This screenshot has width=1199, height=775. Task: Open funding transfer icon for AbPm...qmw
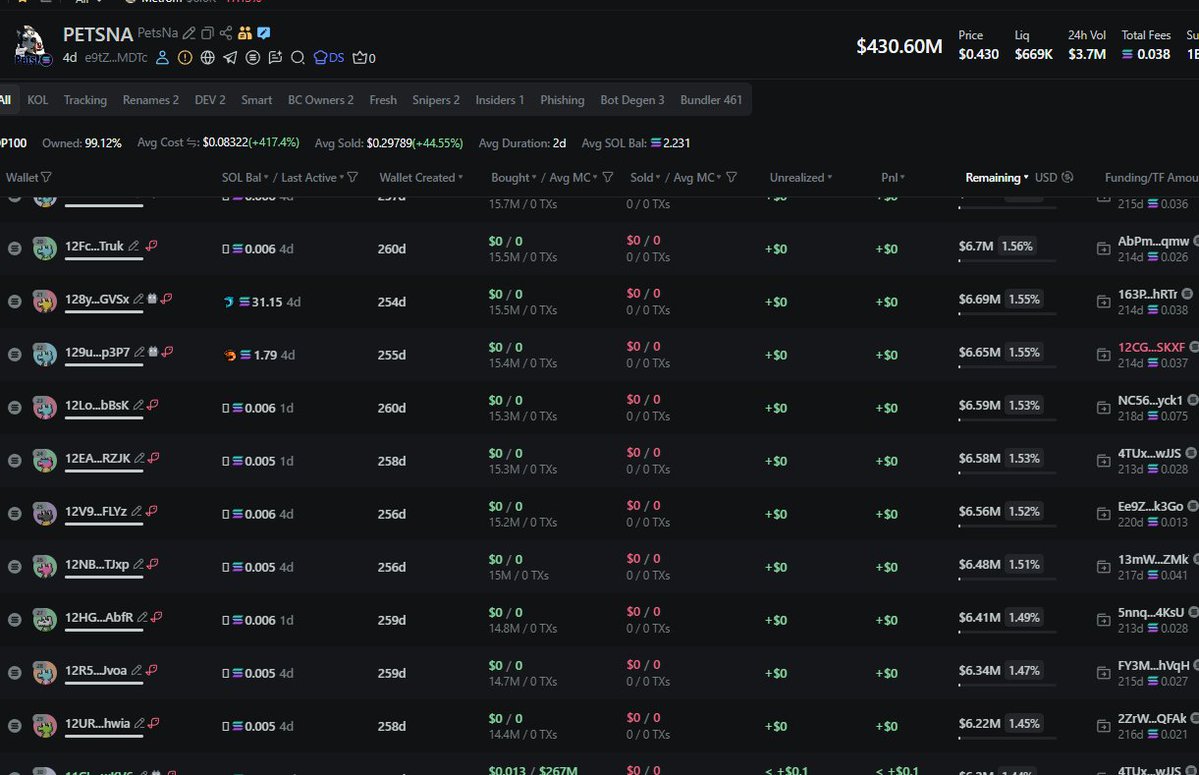(1103, 248)
